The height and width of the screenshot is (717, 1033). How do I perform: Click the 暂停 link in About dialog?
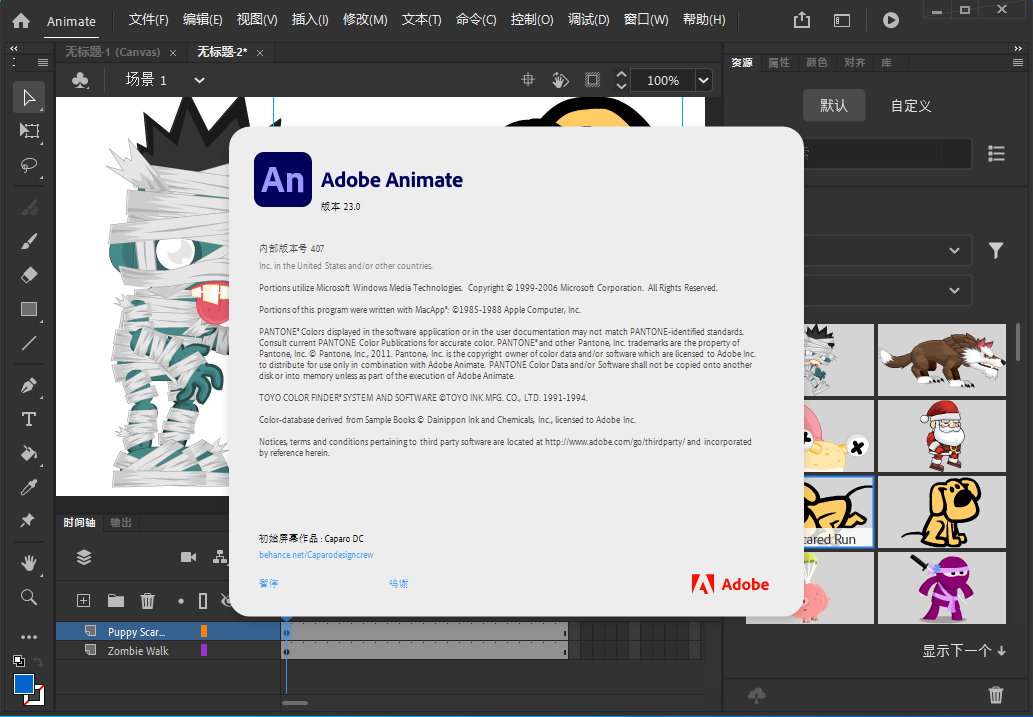(269, 583)
